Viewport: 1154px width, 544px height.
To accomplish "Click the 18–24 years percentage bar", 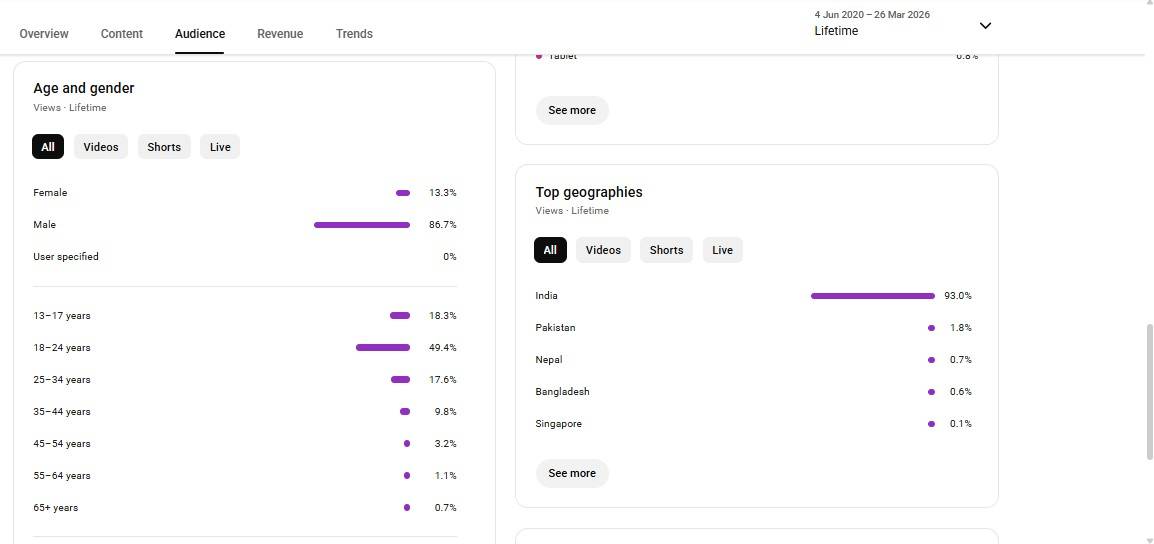I will pyautogui.click(x=383, y=348).
